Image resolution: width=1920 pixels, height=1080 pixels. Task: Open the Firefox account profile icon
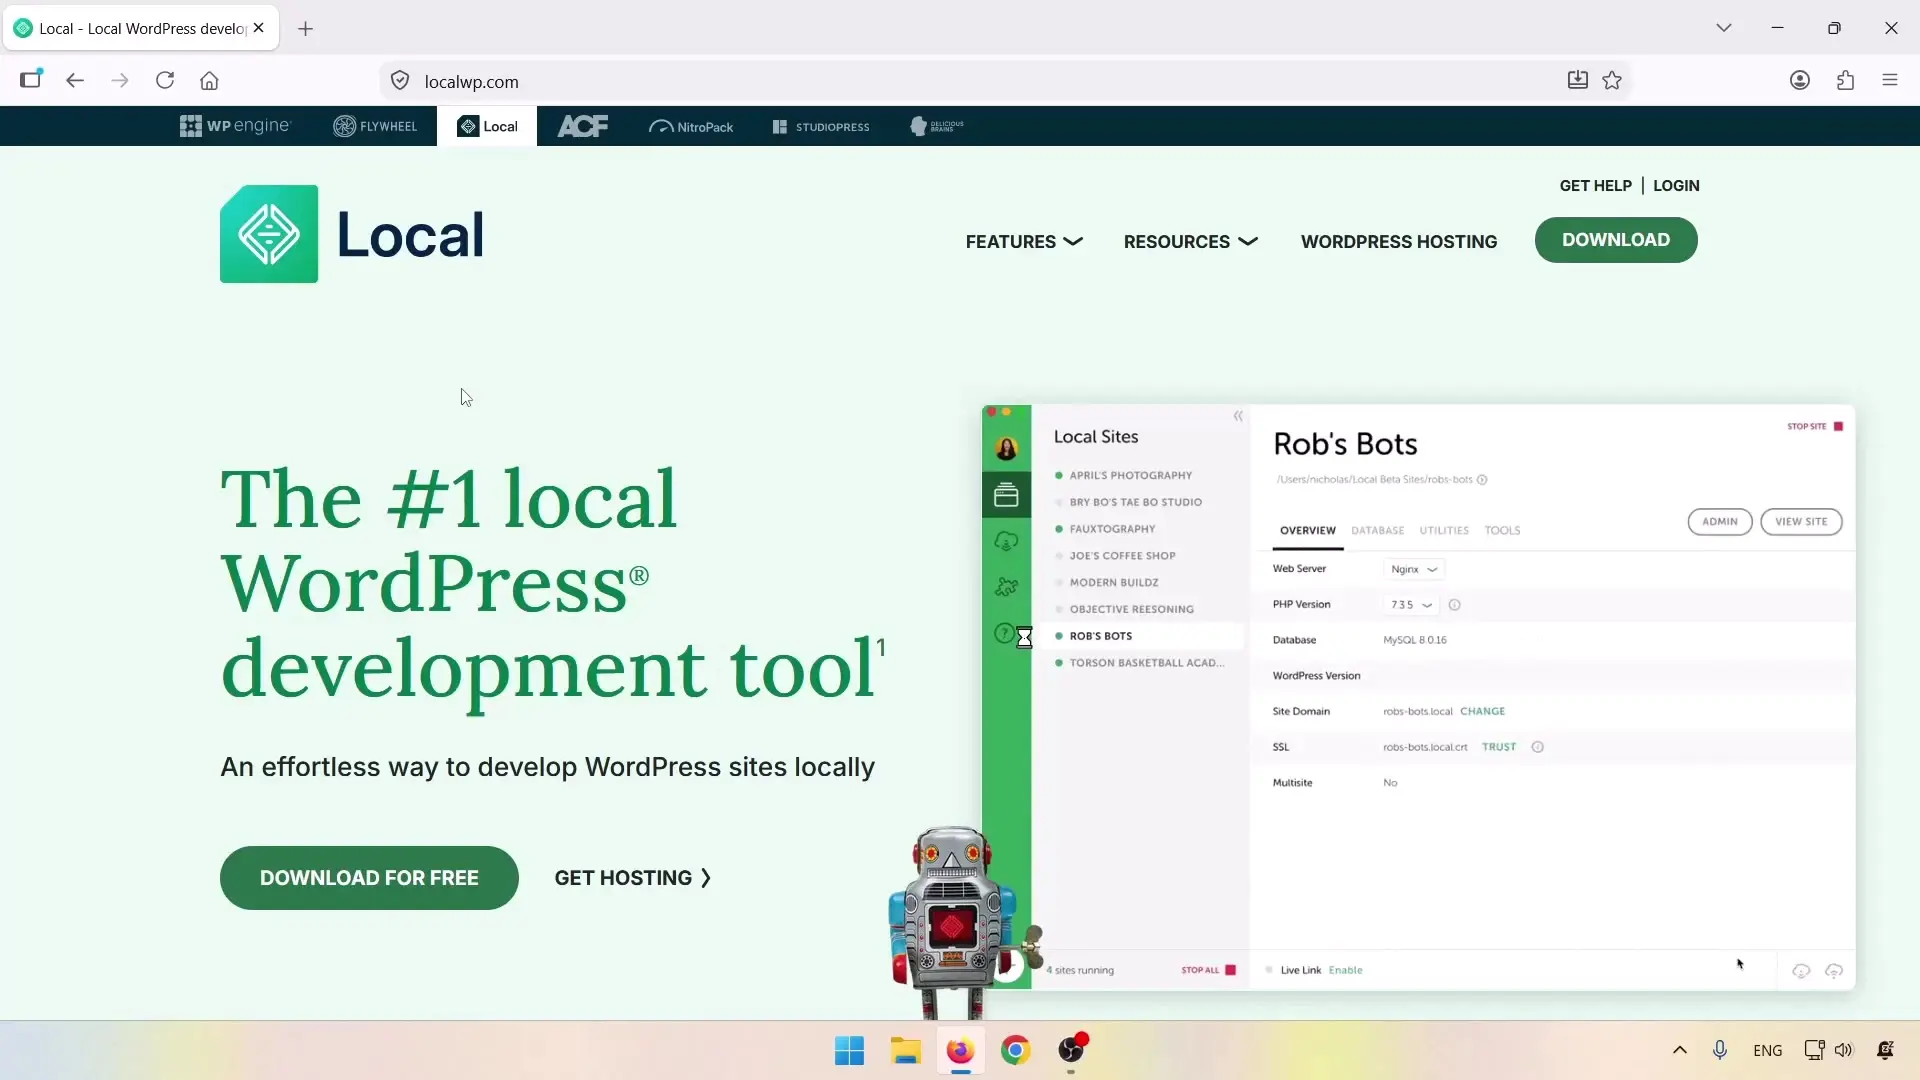pos(1800,81)
